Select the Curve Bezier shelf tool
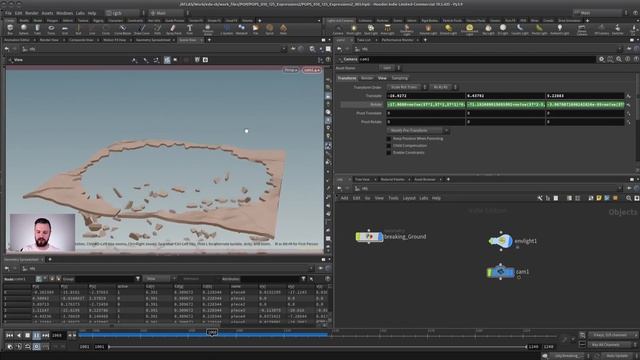The width and height of the screenshot is (640, 360). (x=122, y=29)
